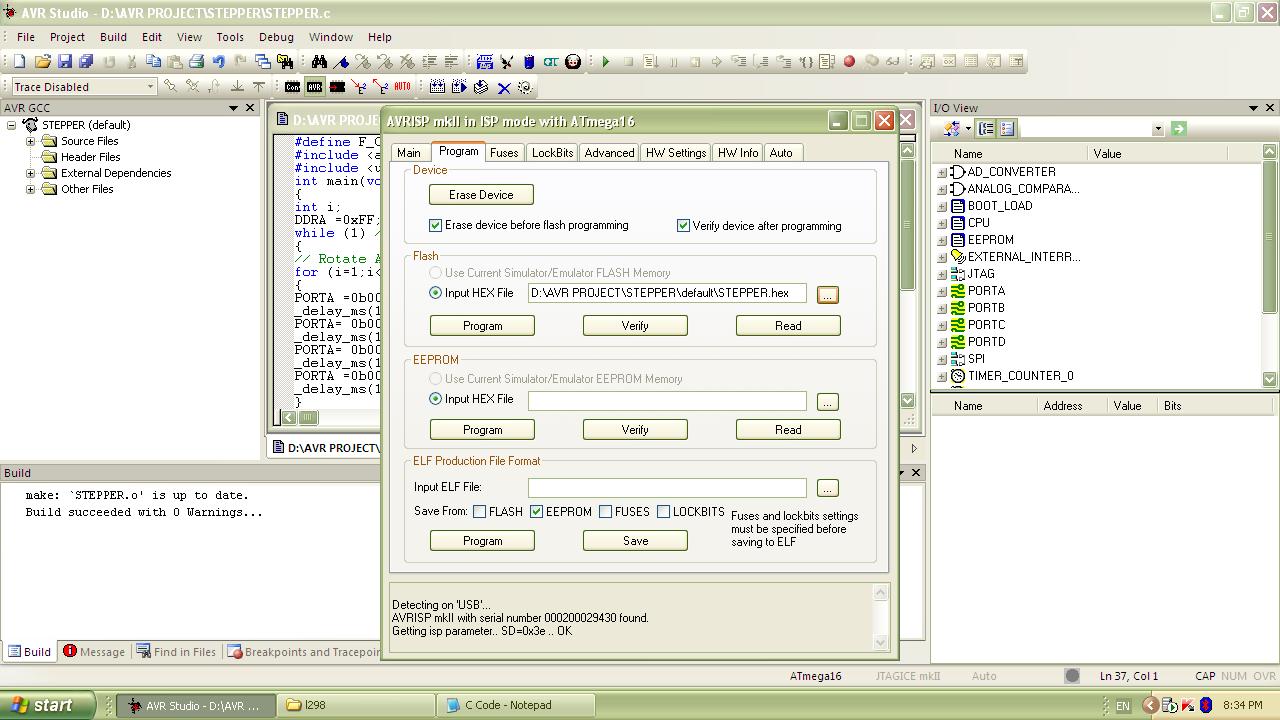Click the Flash Program button

[482, 326]
